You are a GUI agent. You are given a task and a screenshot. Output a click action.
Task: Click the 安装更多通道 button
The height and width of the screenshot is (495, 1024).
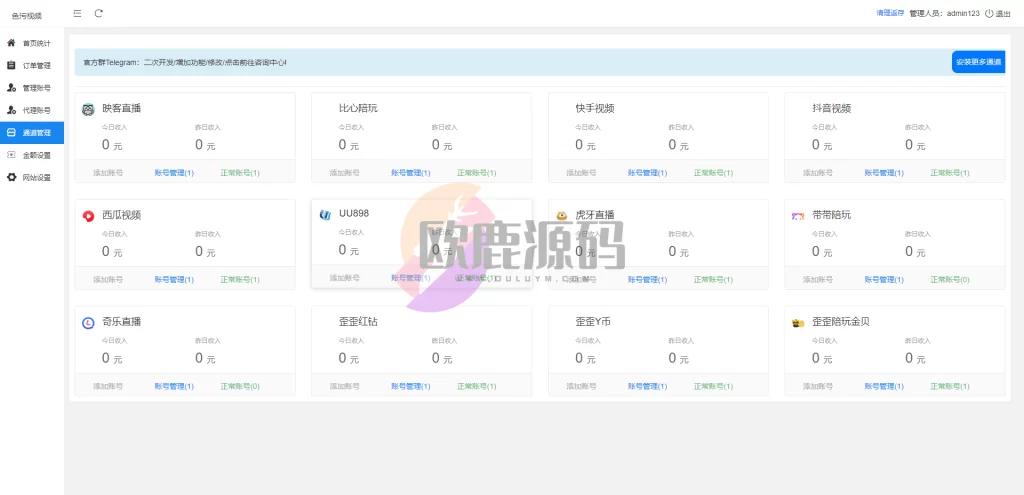(x=978, y=62)
